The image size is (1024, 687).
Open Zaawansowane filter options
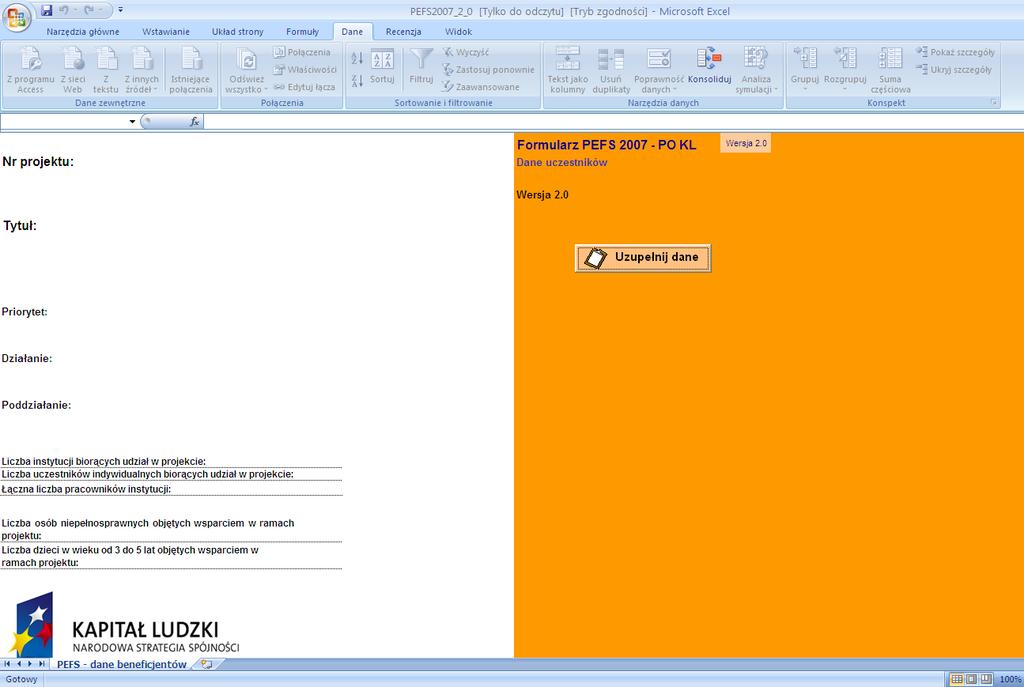tap(481, 87)
